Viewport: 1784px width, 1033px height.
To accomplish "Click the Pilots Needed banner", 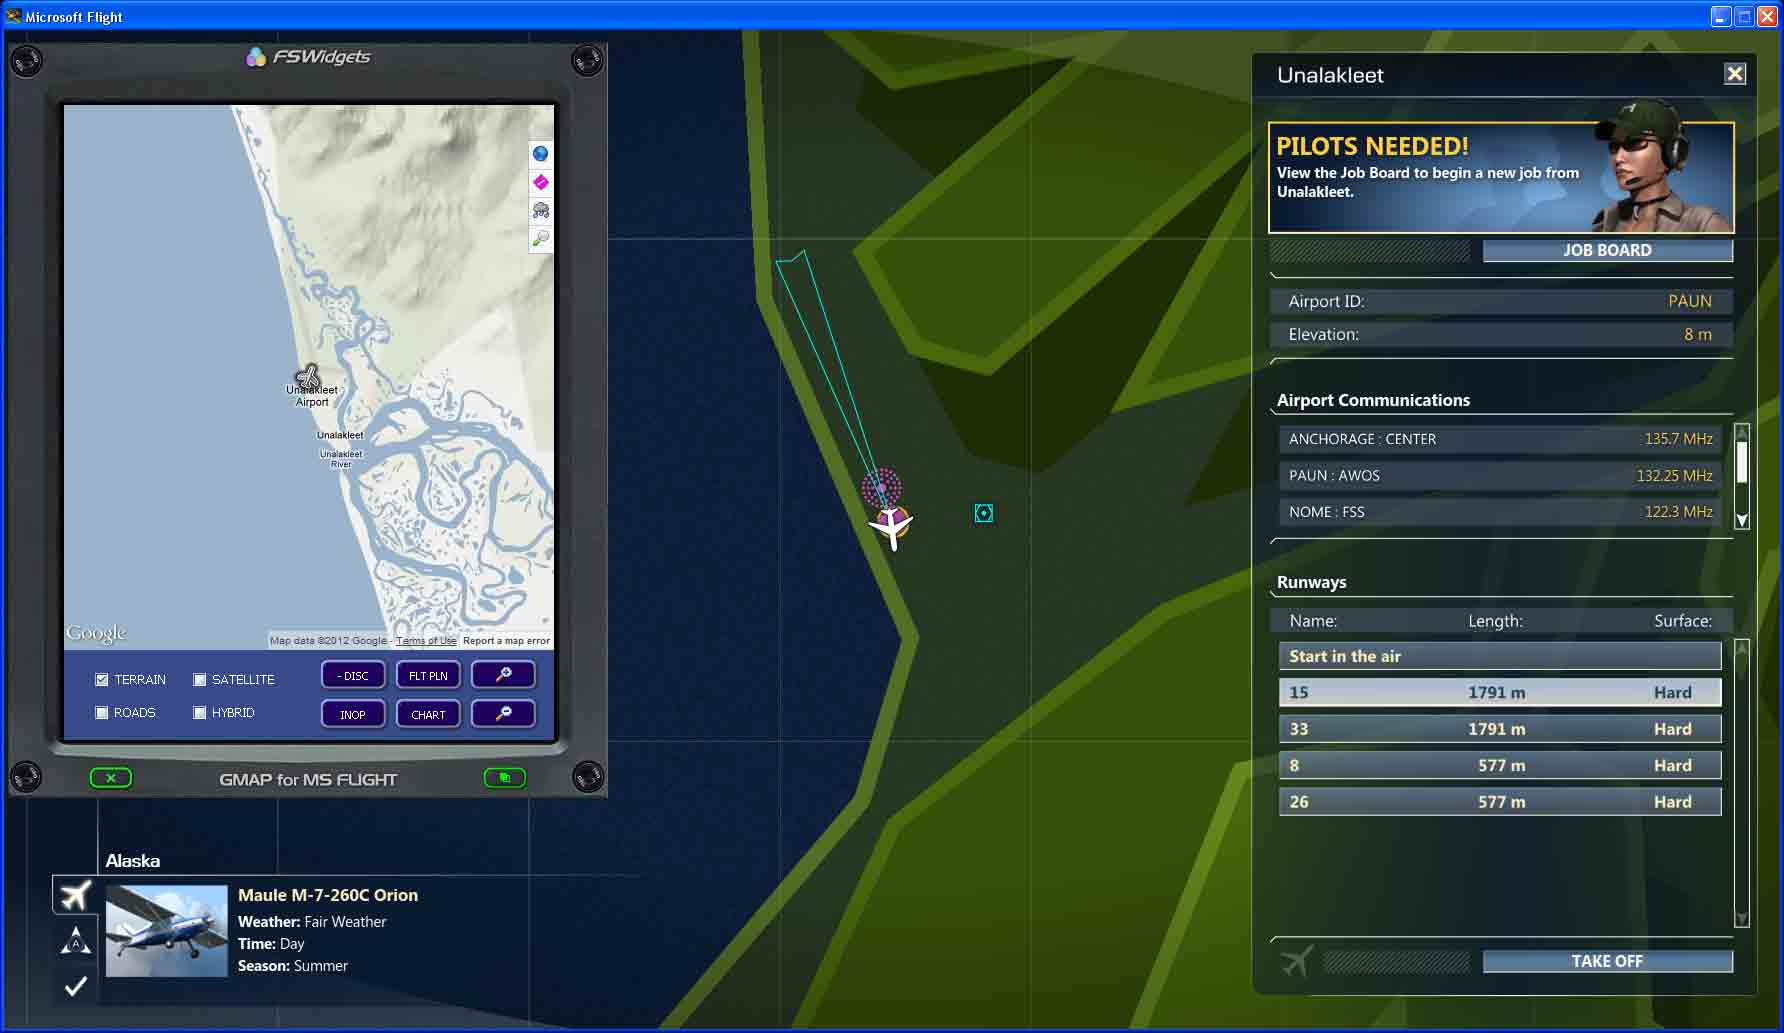I will 1501,177.
